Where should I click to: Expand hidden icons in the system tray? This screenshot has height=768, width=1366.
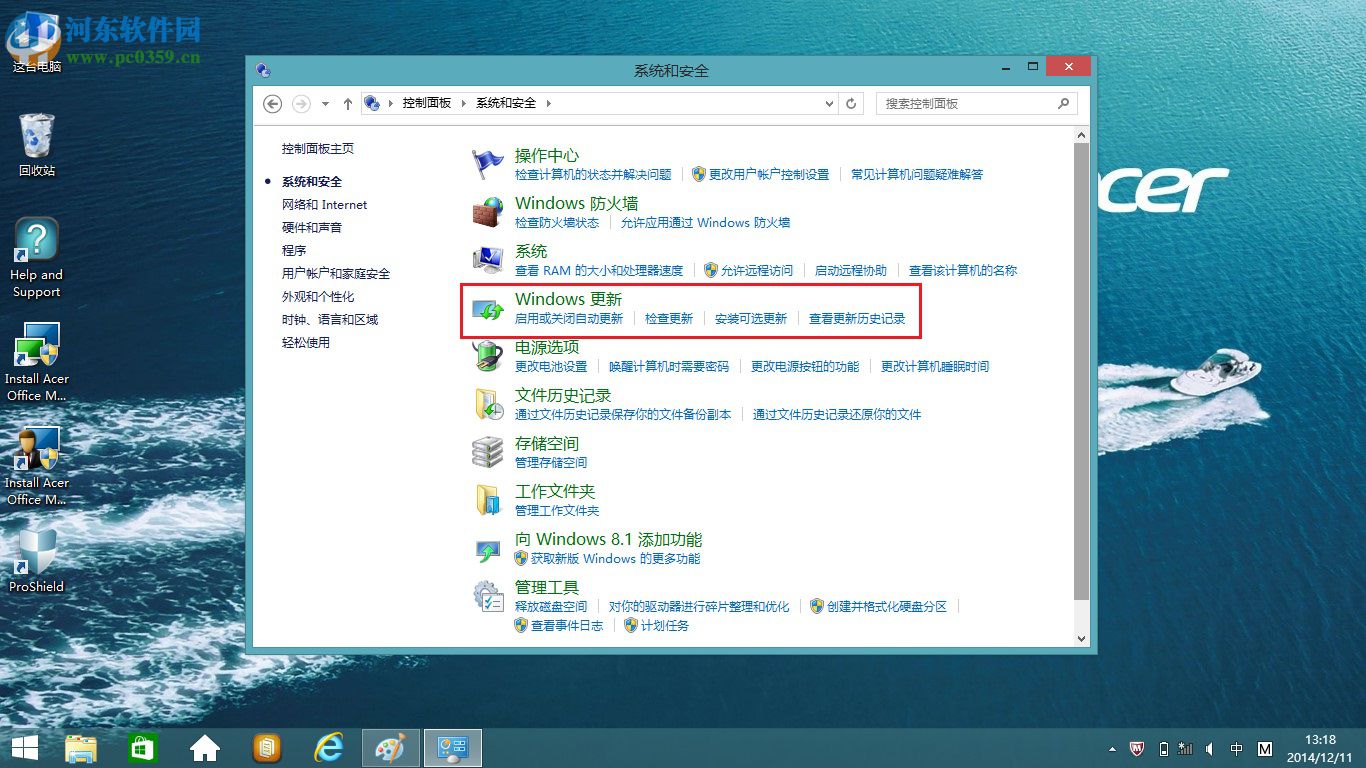click(x=1113, y=748)
